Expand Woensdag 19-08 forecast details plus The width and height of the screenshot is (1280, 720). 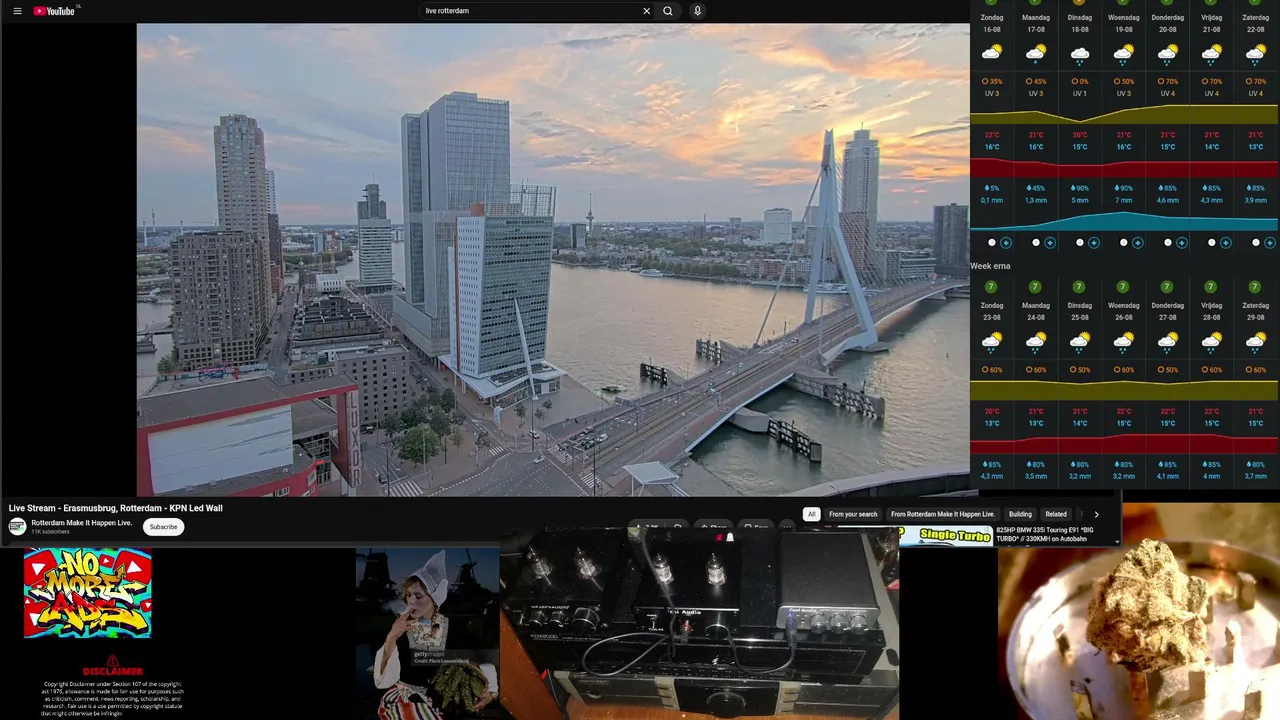coord(1138,243)
